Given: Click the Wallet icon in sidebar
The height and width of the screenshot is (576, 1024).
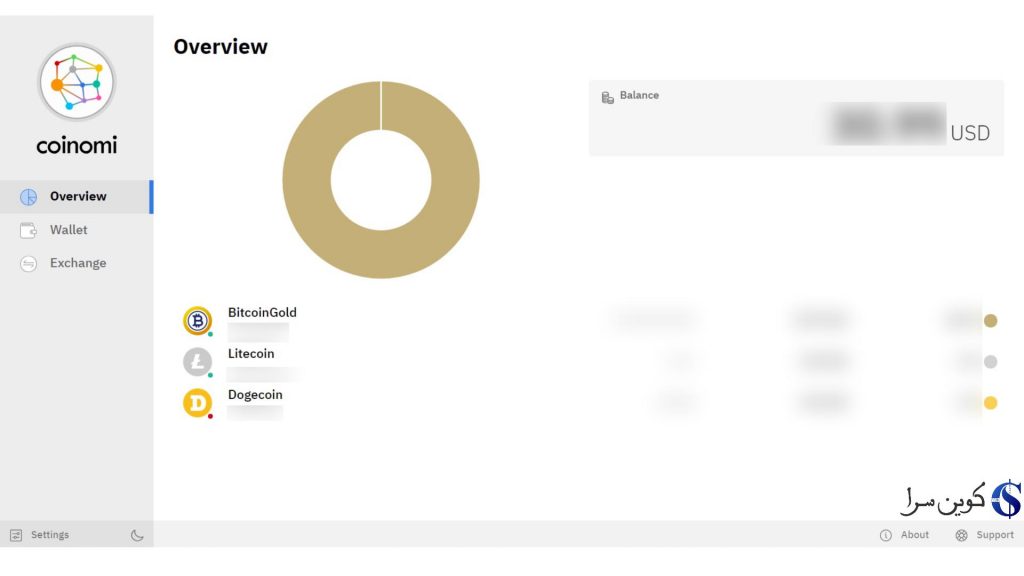Looking at the screenshot, I should pos(29,230).
